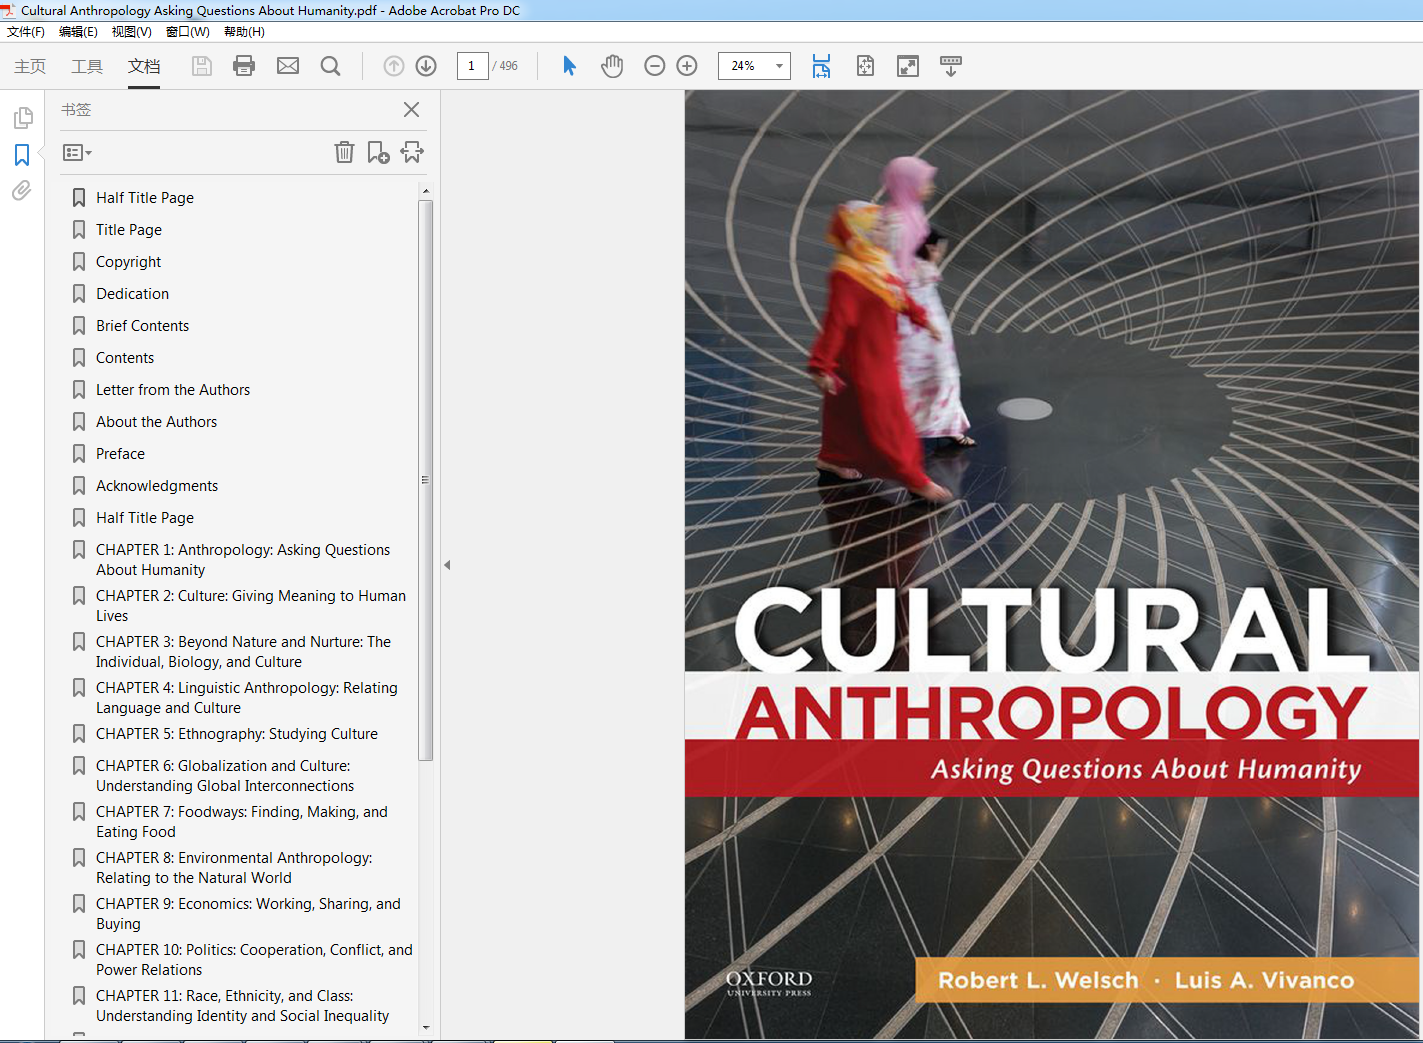Jump to CHAPTER 4: Linguistic Anthropology bookmark
This screenshot has width=1423, height=1043.
247,698
